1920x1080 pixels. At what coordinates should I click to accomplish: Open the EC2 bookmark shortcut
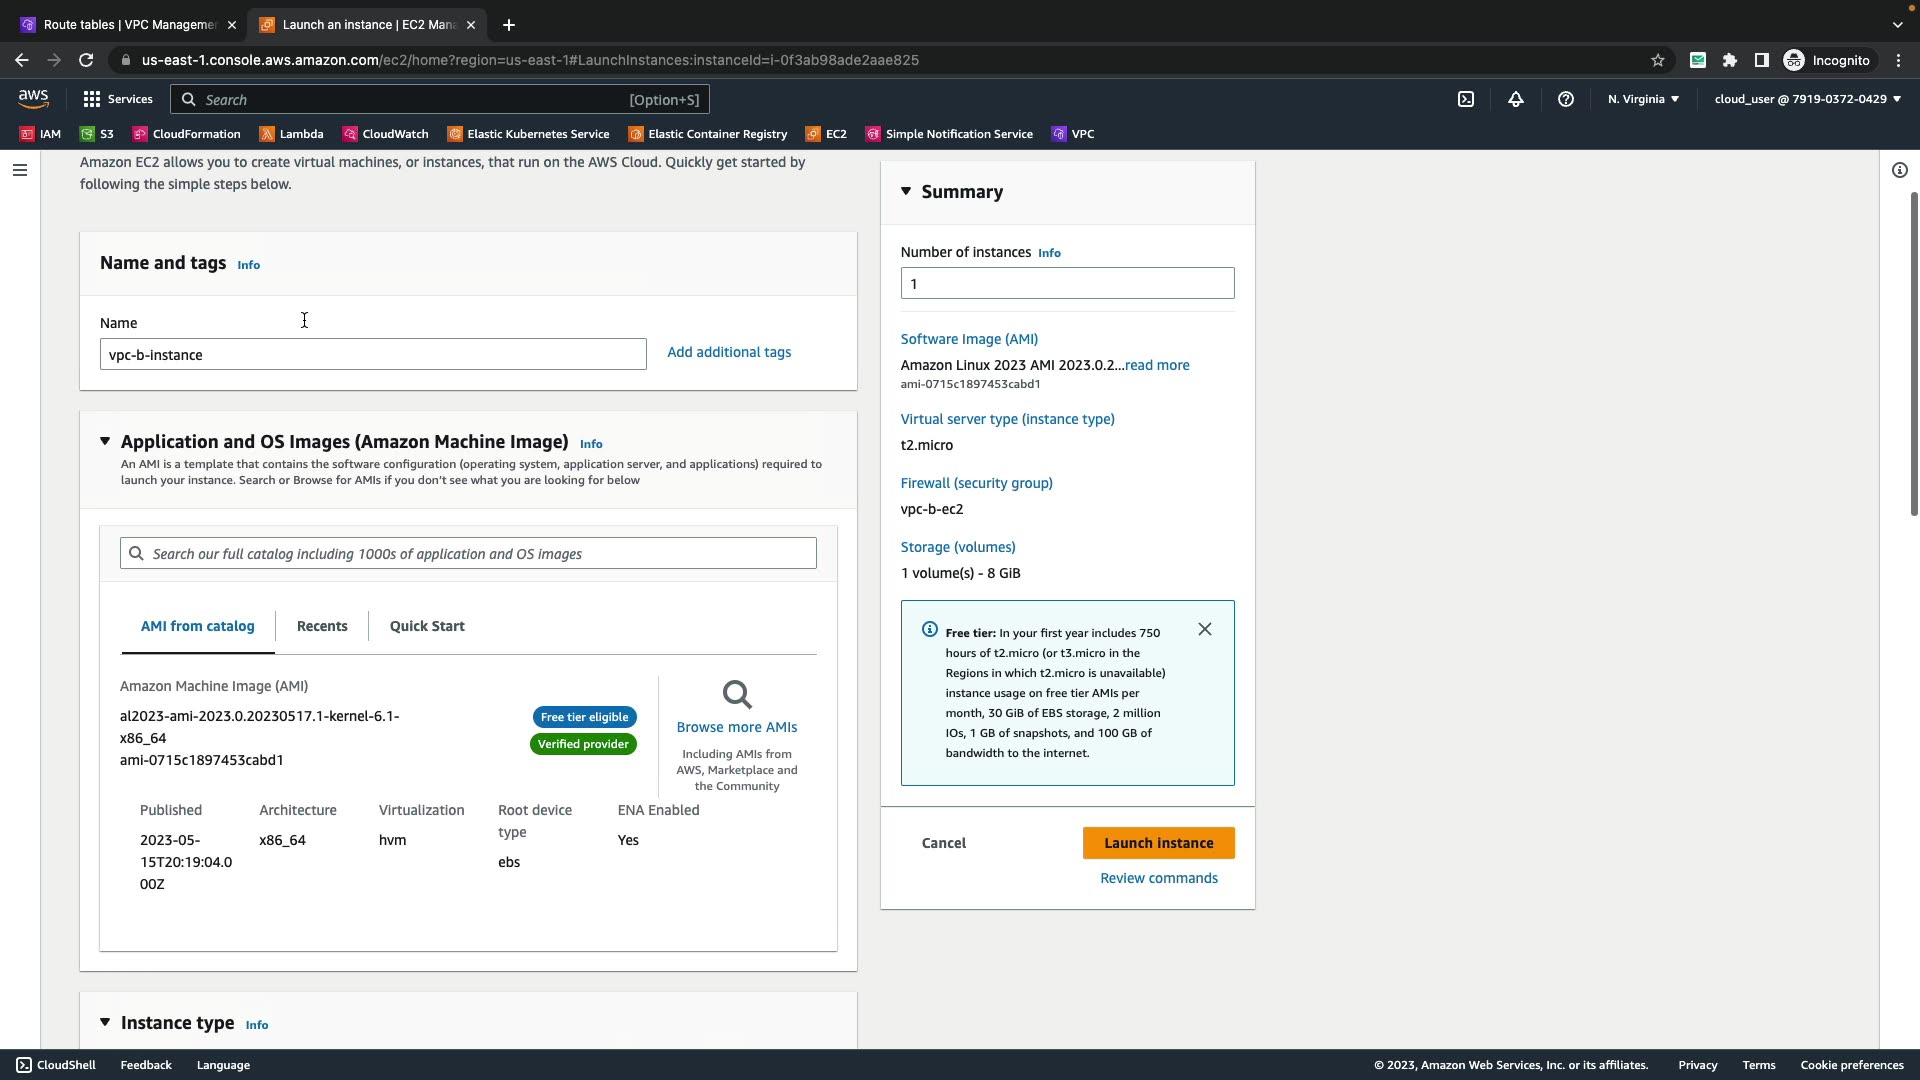[x=827, y=134]
